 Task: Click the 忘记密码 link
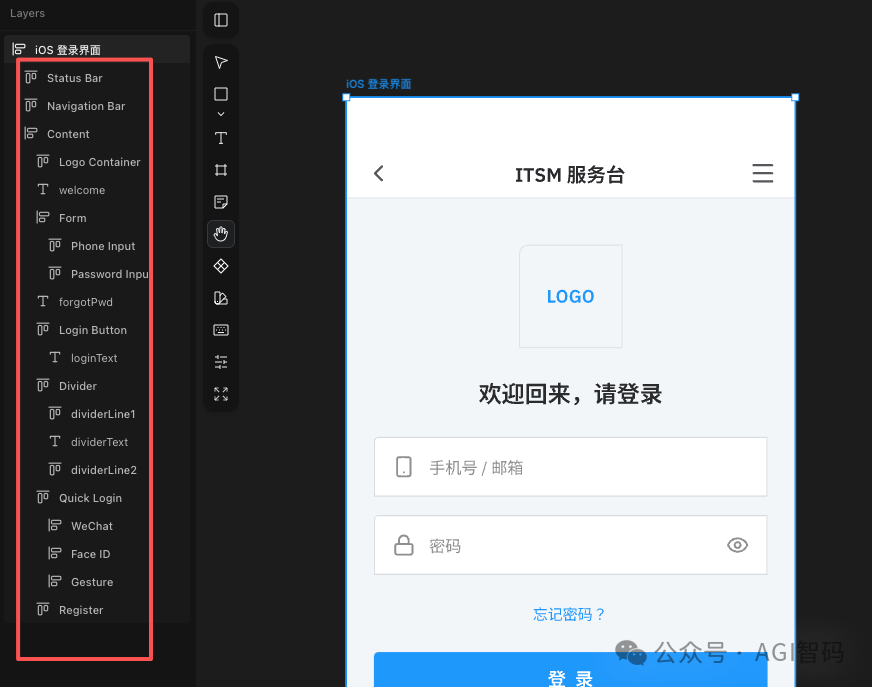[x=570, y=614]
